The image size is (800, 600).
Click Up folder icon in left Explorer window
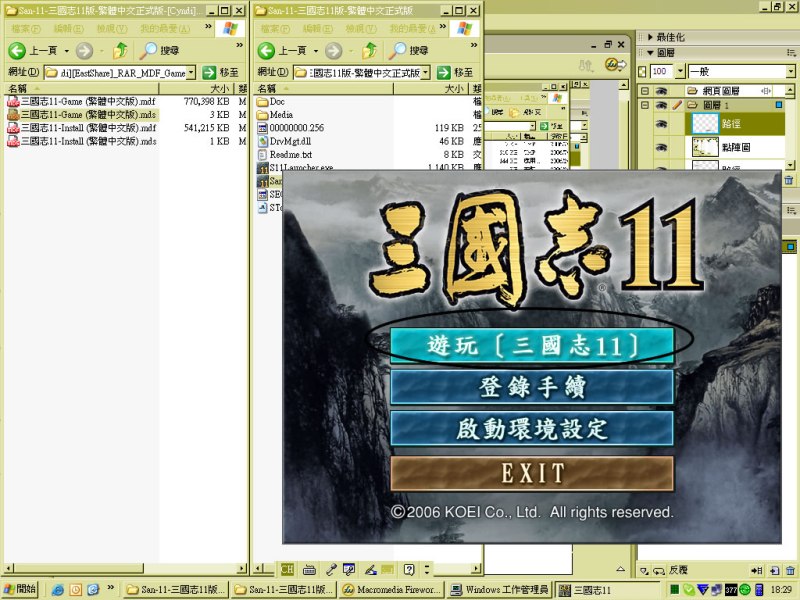coord(120,51)
